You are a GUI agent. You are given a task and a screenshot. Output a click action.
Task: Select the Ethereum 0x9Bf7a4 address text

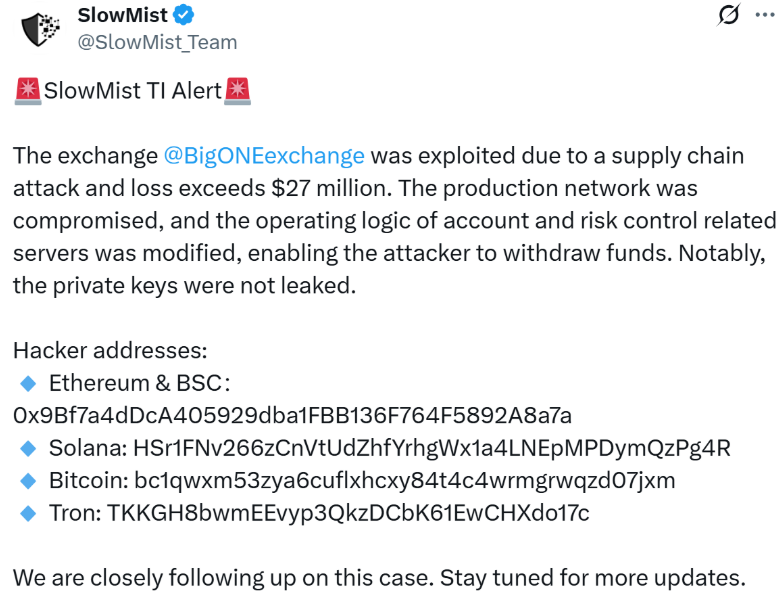(292, 415)
